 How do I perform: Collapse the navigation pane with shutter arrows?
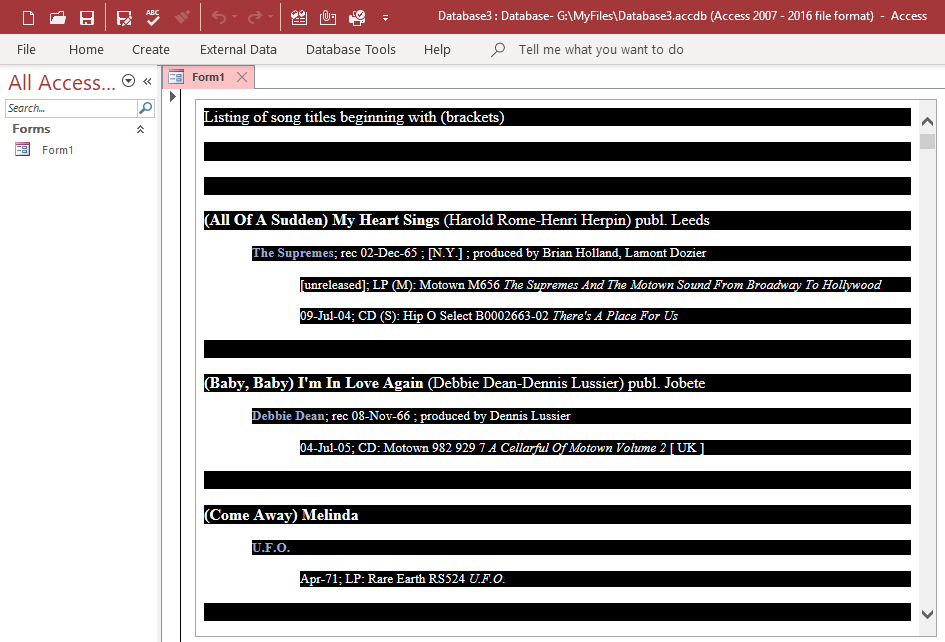[147, 81]
